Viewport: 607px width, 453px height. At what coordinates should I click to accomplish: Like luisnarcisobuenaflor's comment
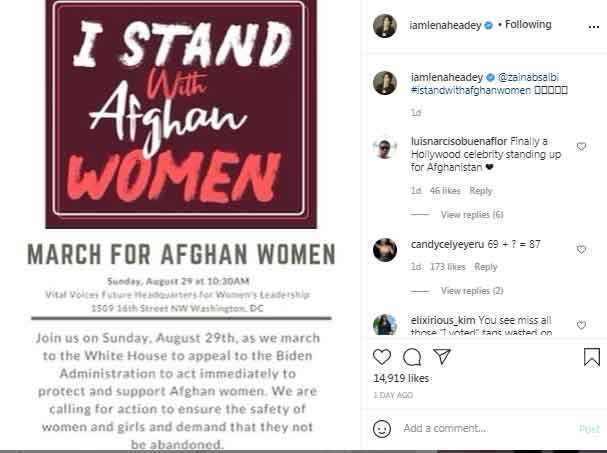point(581,146)
